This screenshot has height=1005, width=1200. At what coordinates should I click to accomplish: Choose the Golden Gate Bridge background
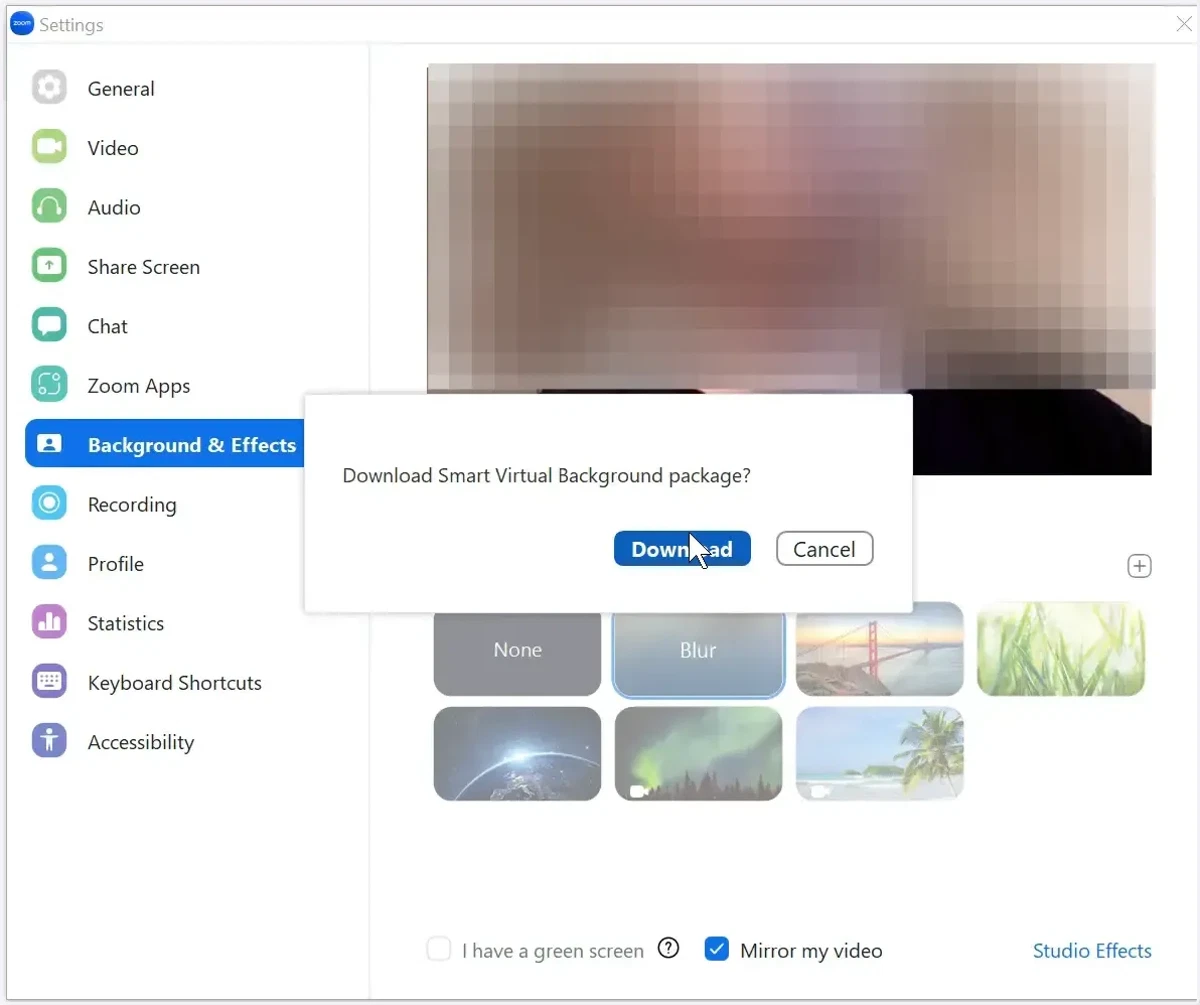[x=880, y=649]
